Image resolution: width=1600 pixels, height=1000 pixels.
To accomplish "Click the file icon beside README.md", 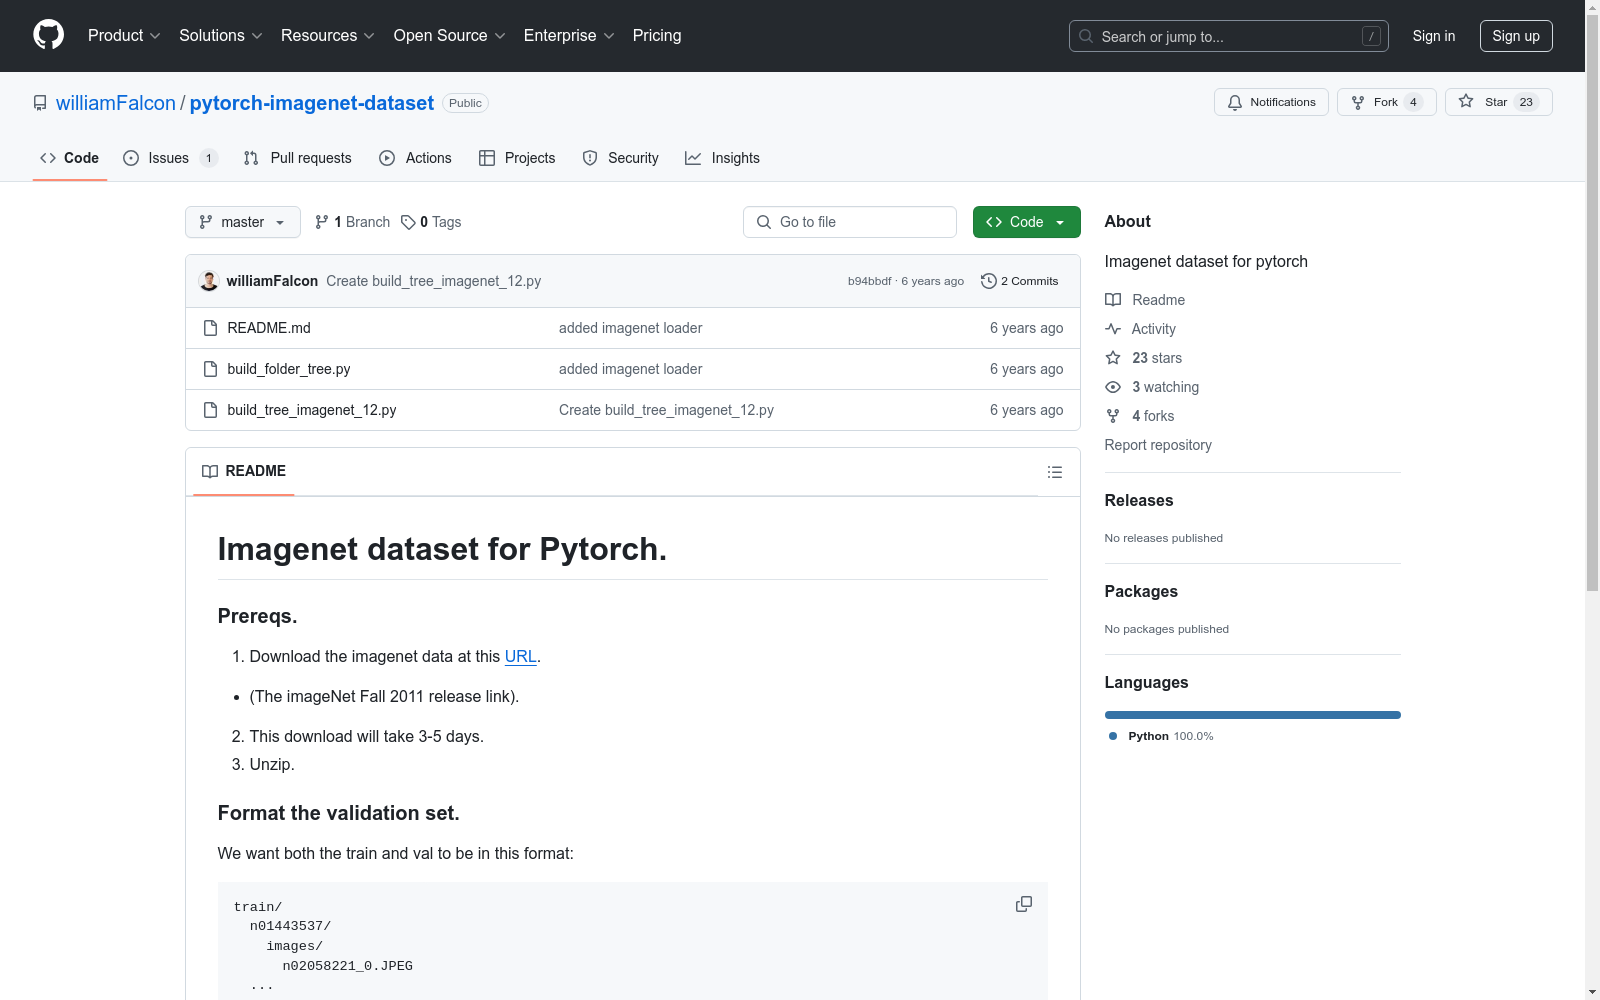I will (x=210, y=328).
